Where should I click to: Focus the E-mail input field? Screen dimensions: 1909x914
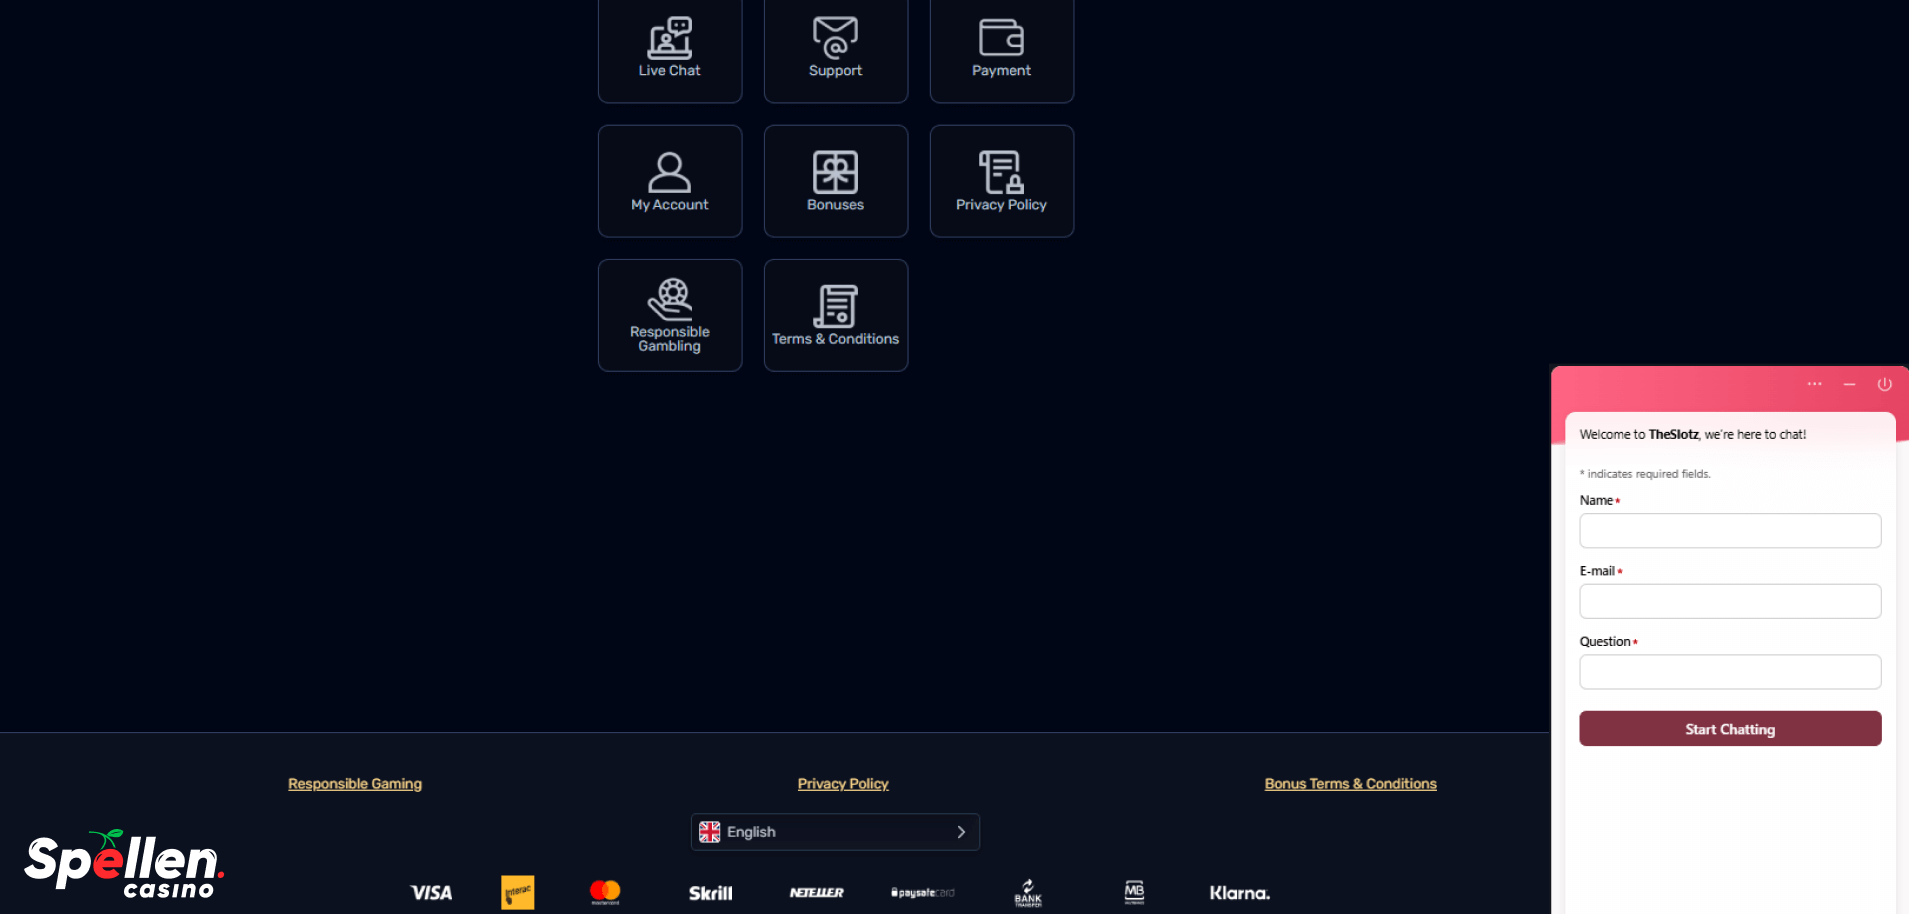(x=1729, y=601)
